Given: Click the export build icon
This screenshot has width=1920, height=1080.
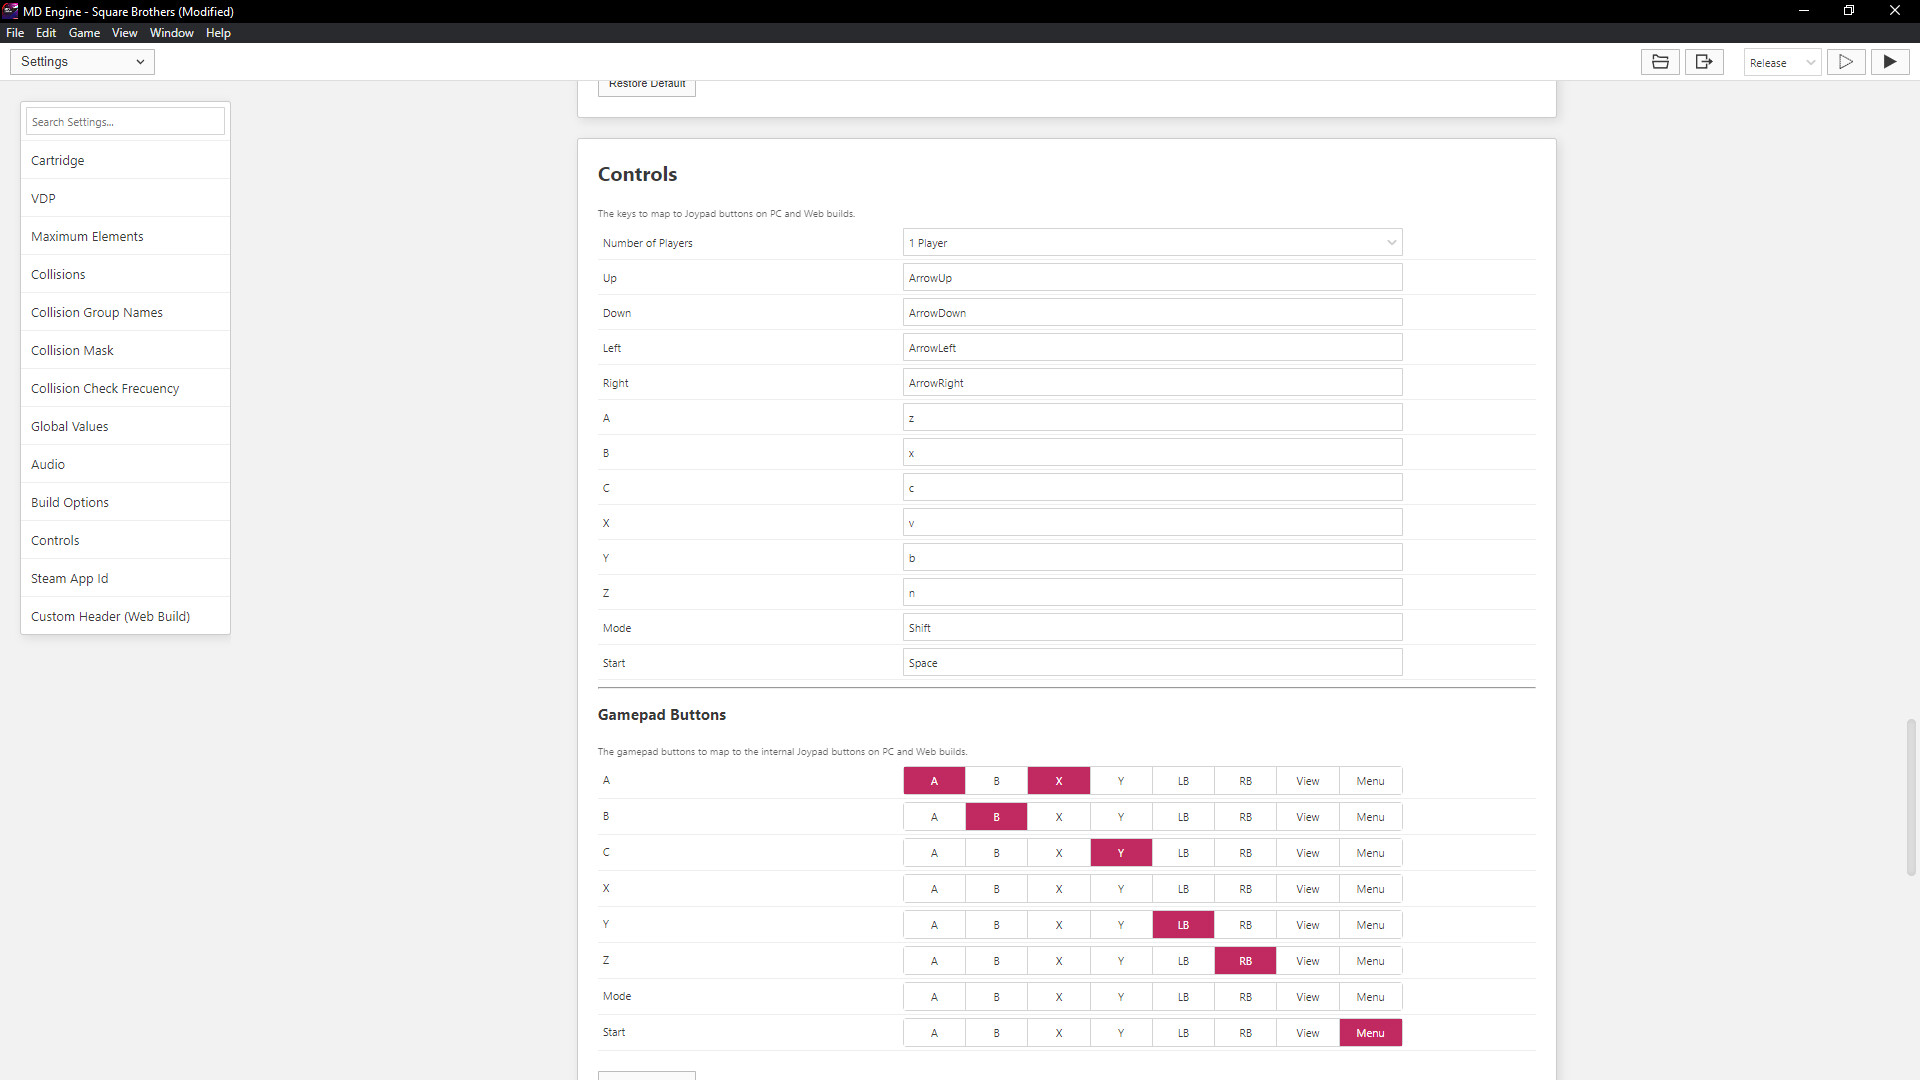Looking at the screenshot, I should pyautogui.click(x=1705, y=61).
